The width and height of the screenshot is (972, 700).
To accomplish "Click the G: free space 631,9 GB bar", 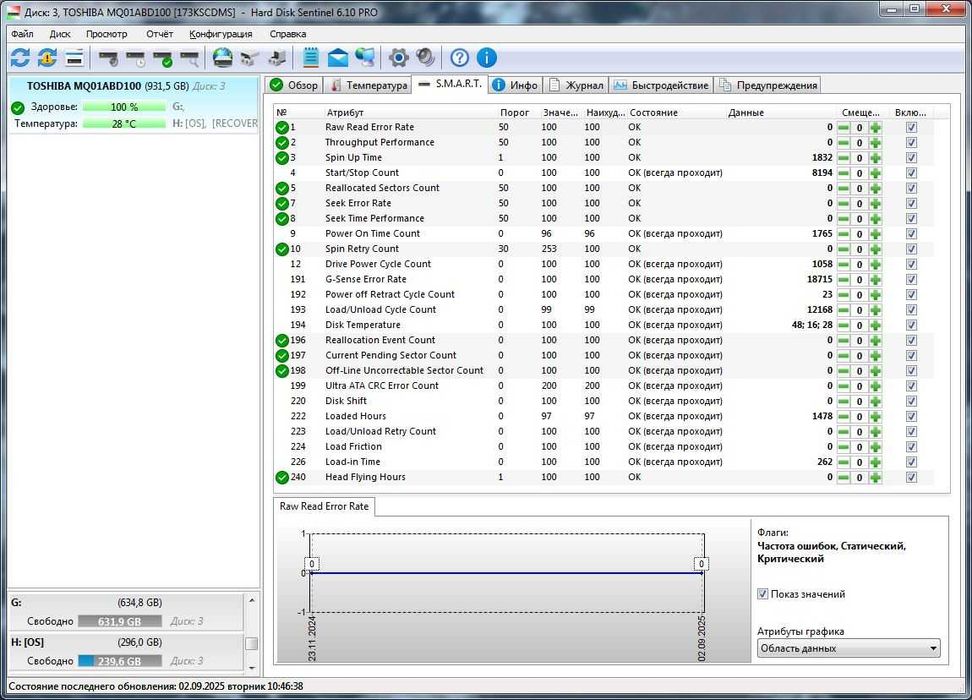I will click(120, 621).
